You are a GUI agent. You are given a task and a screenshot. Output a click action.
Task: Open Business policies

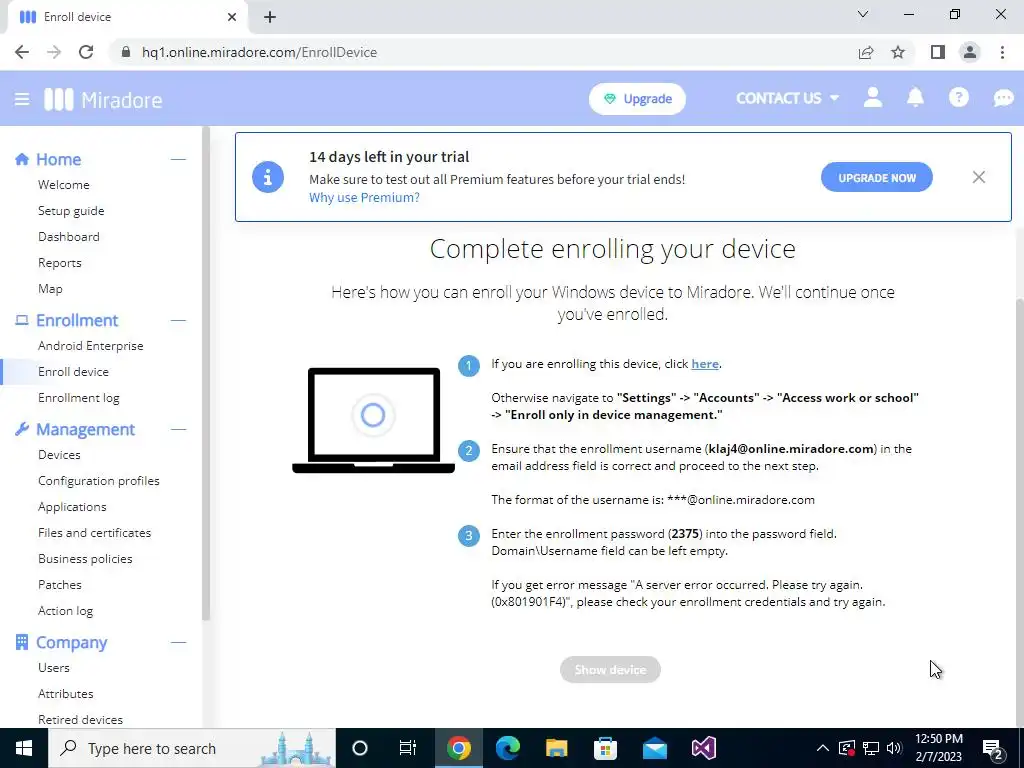point(85,559)
